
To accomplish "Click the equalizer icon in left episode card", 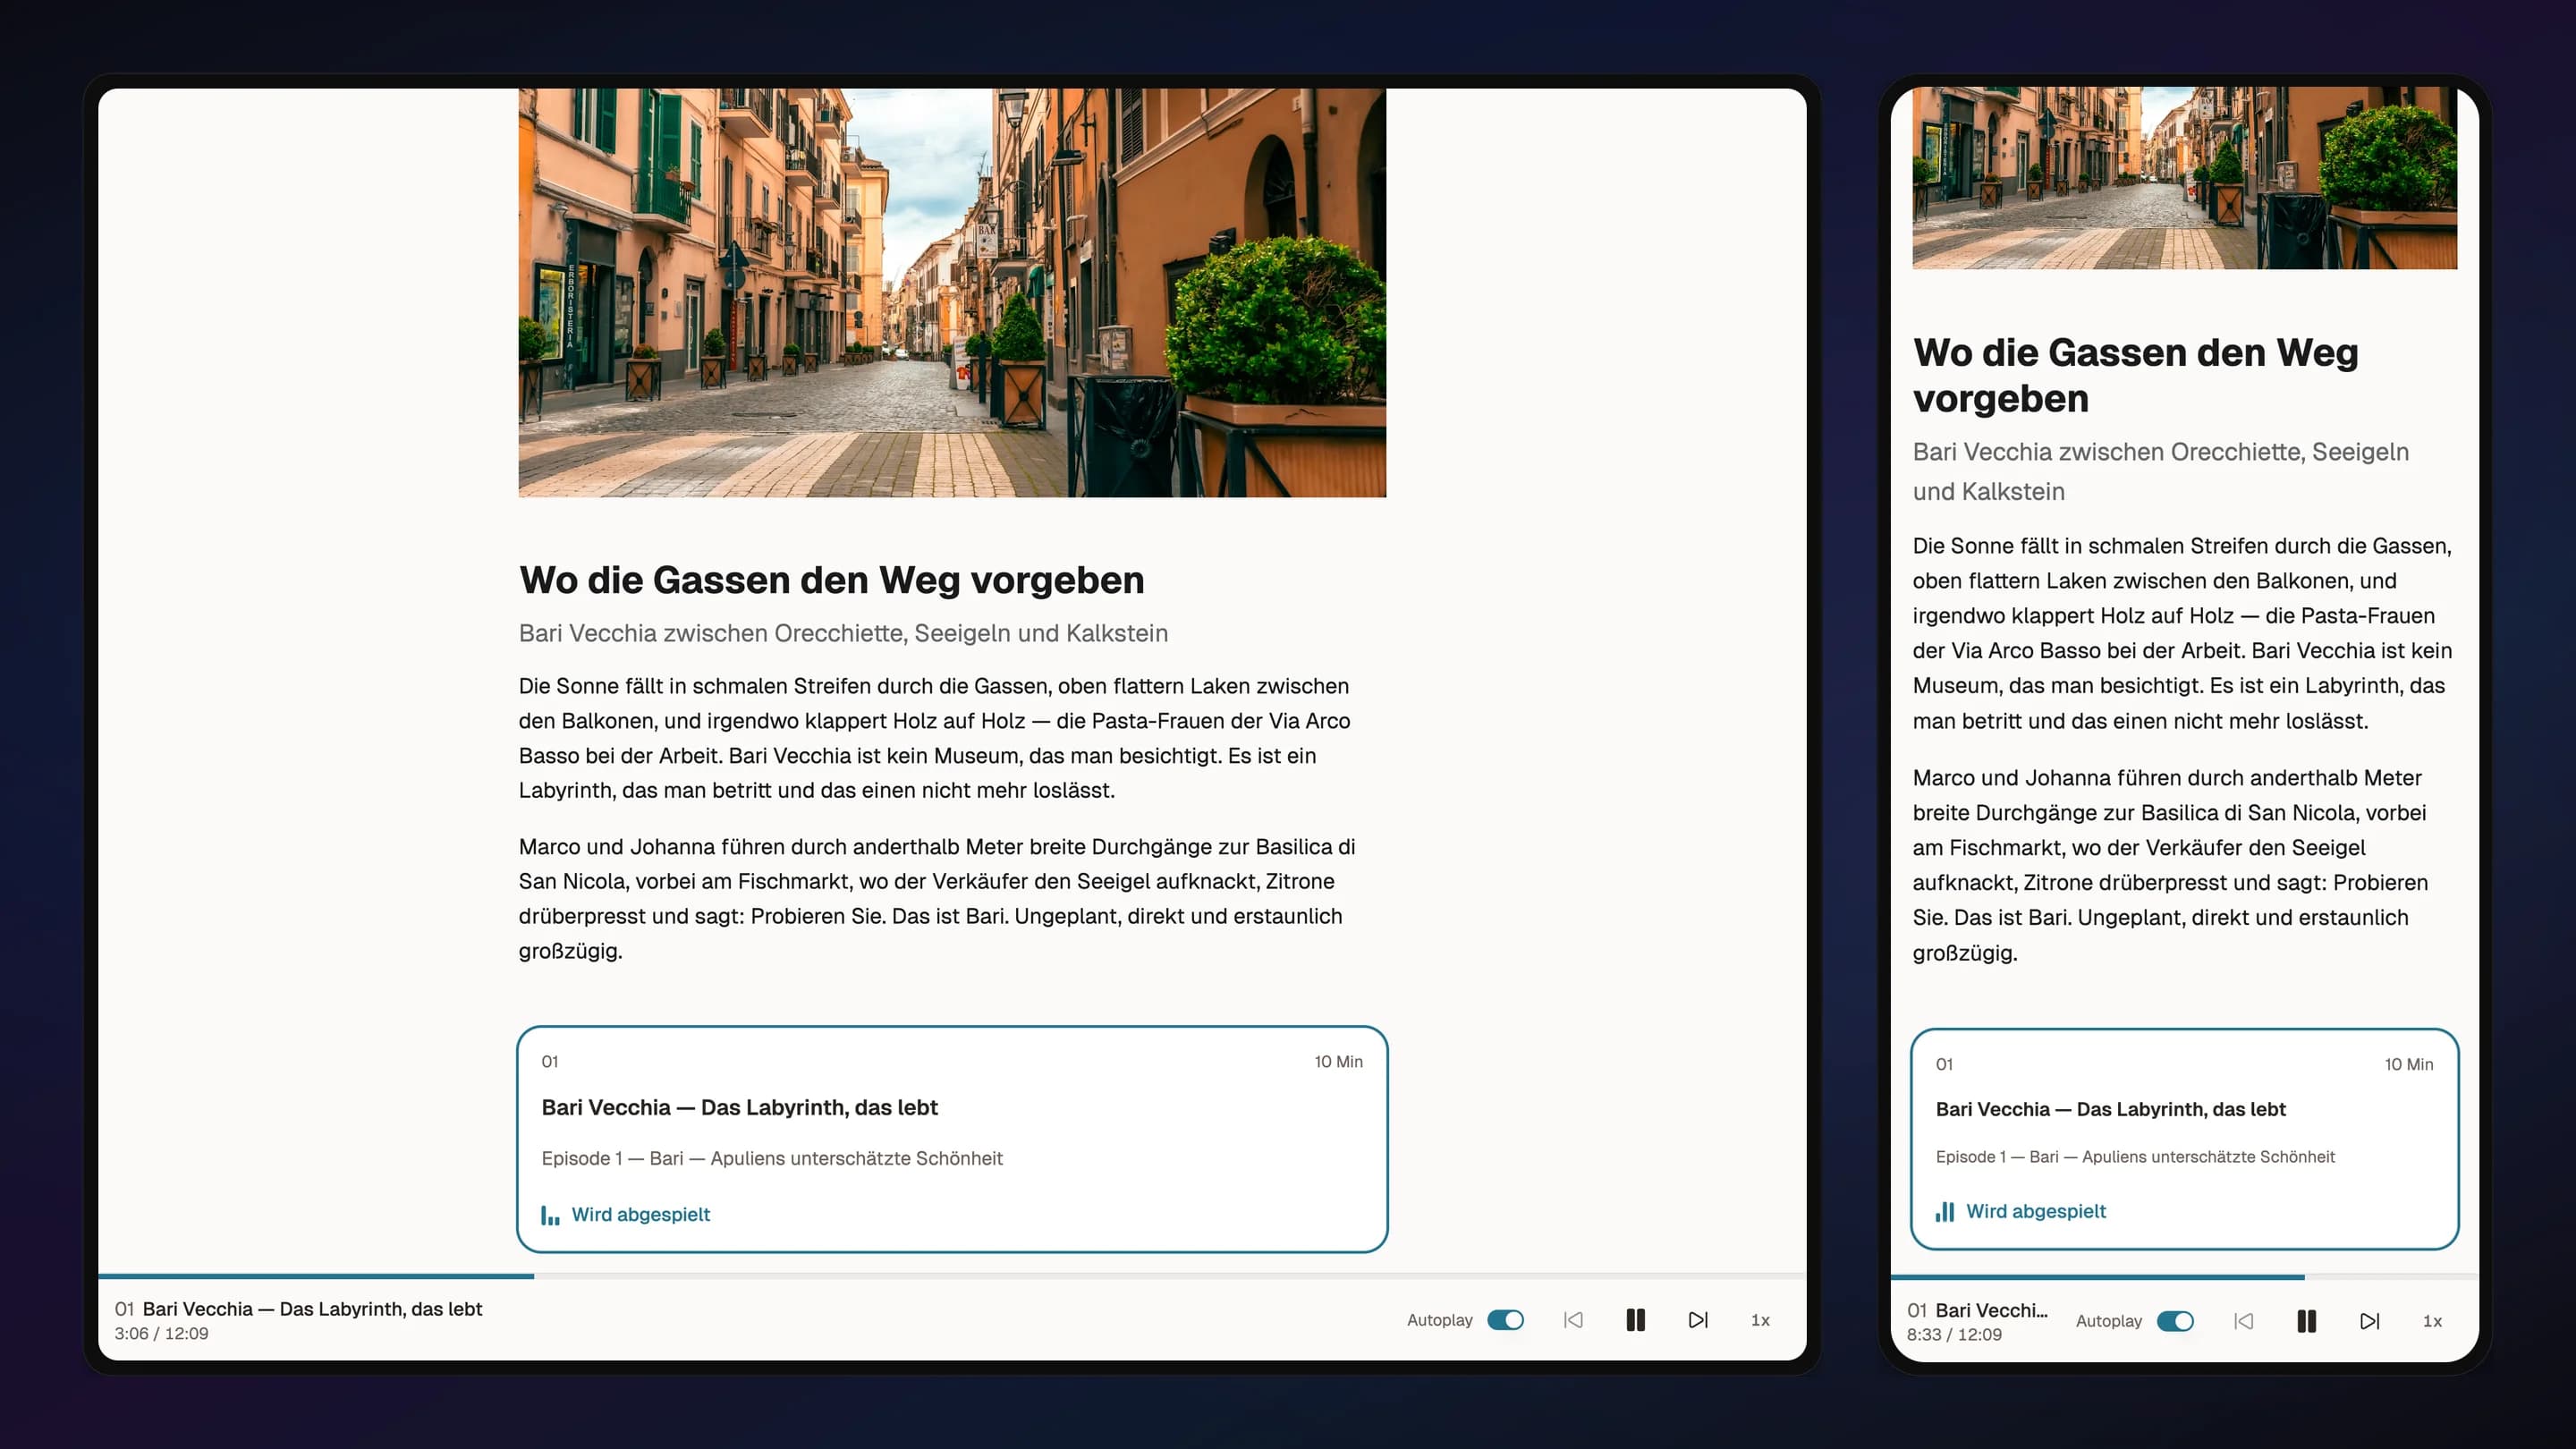I will coord(549,1214).
